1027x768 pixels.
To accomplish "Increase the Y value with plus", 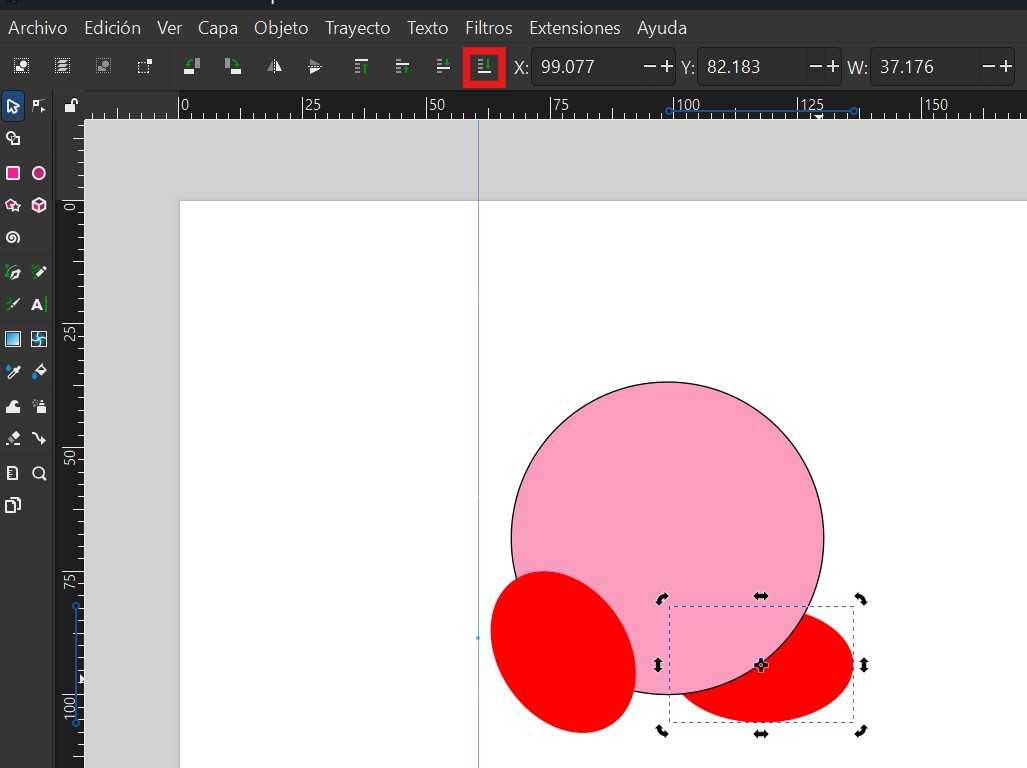I will coord(832,67).
